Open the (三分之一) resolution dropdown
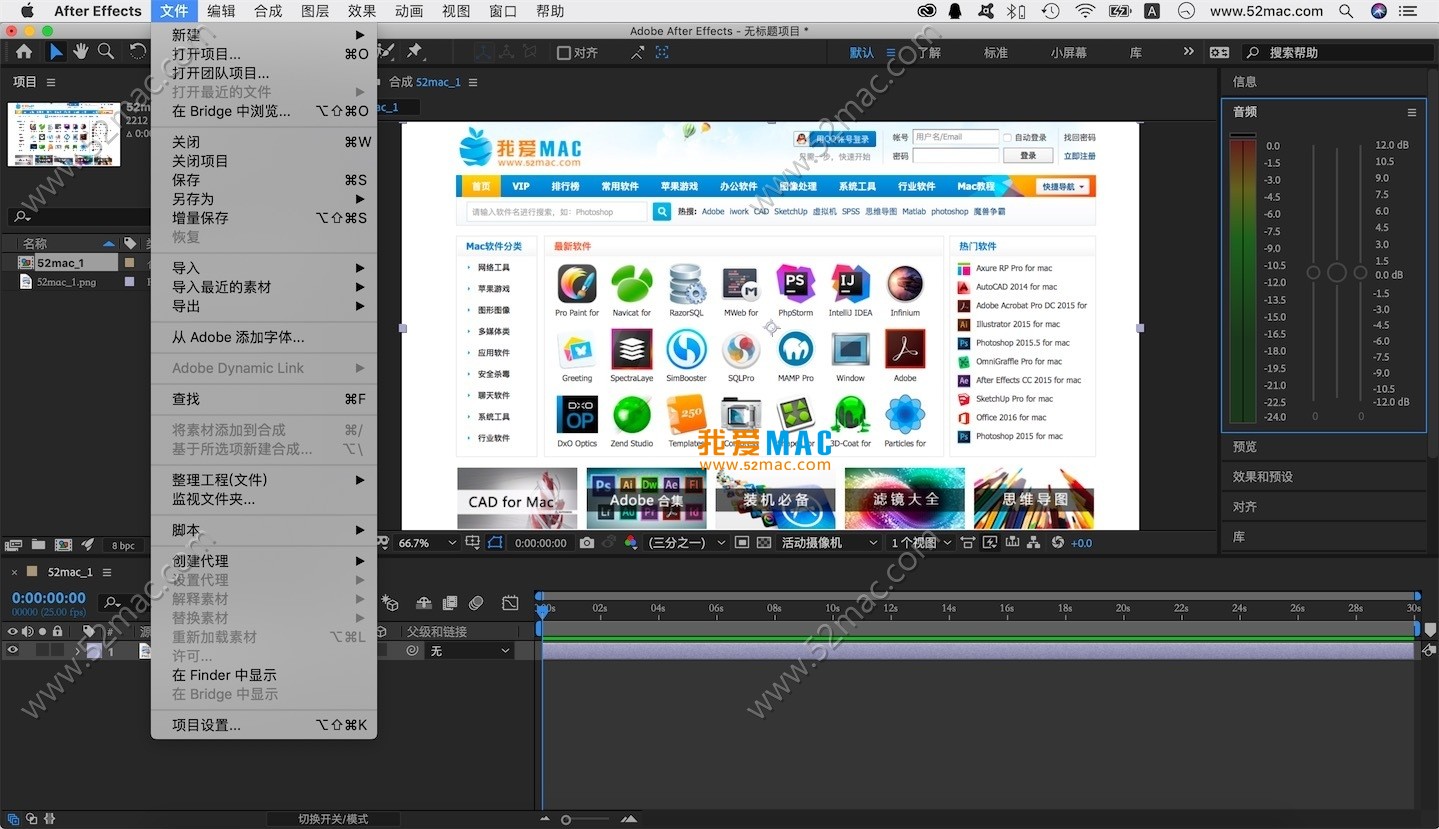This screenshot has height=829, width=1439. click(686, 543)
